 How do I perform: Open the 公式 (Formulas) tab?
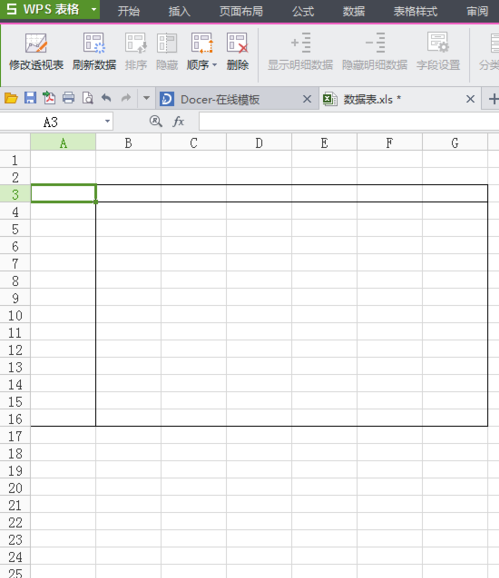(303, 11)
